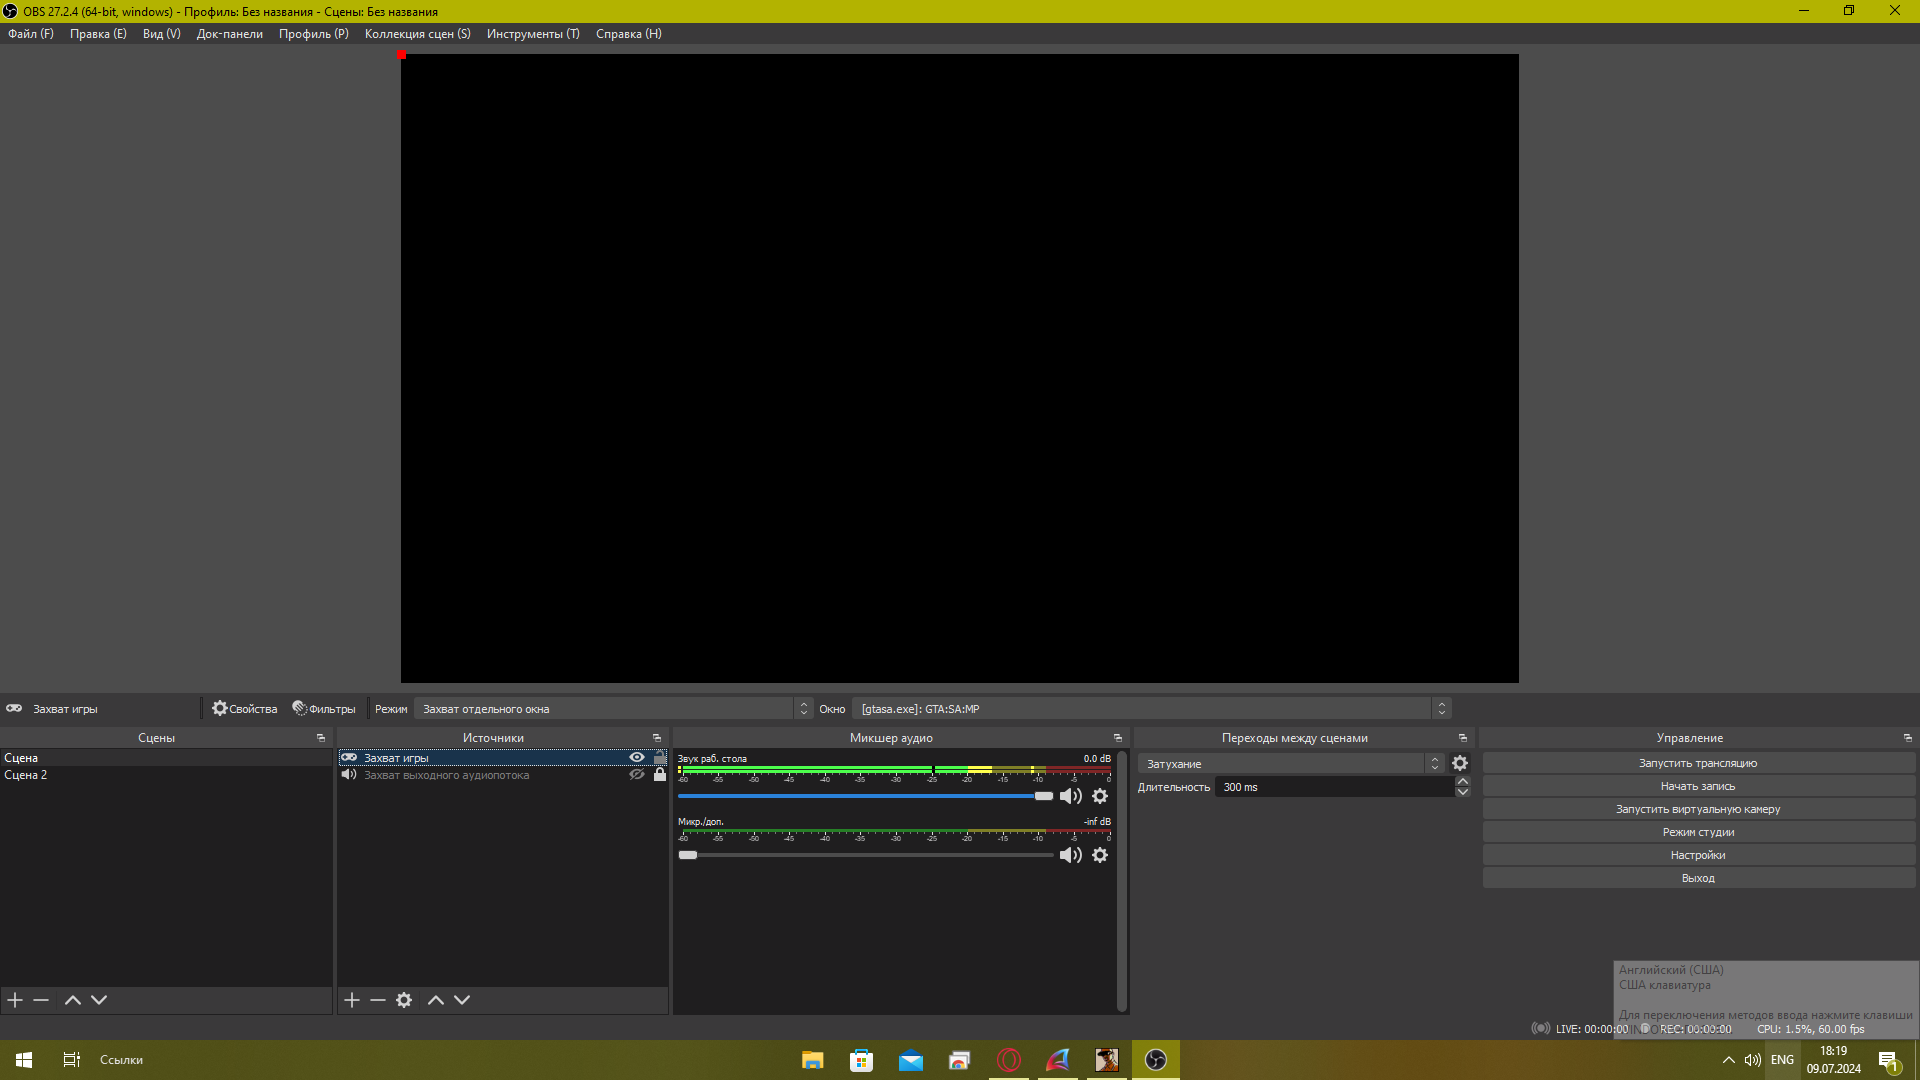Undock the Sources panel
The image size is (1920, 1080).
click(x=657, y=738)
